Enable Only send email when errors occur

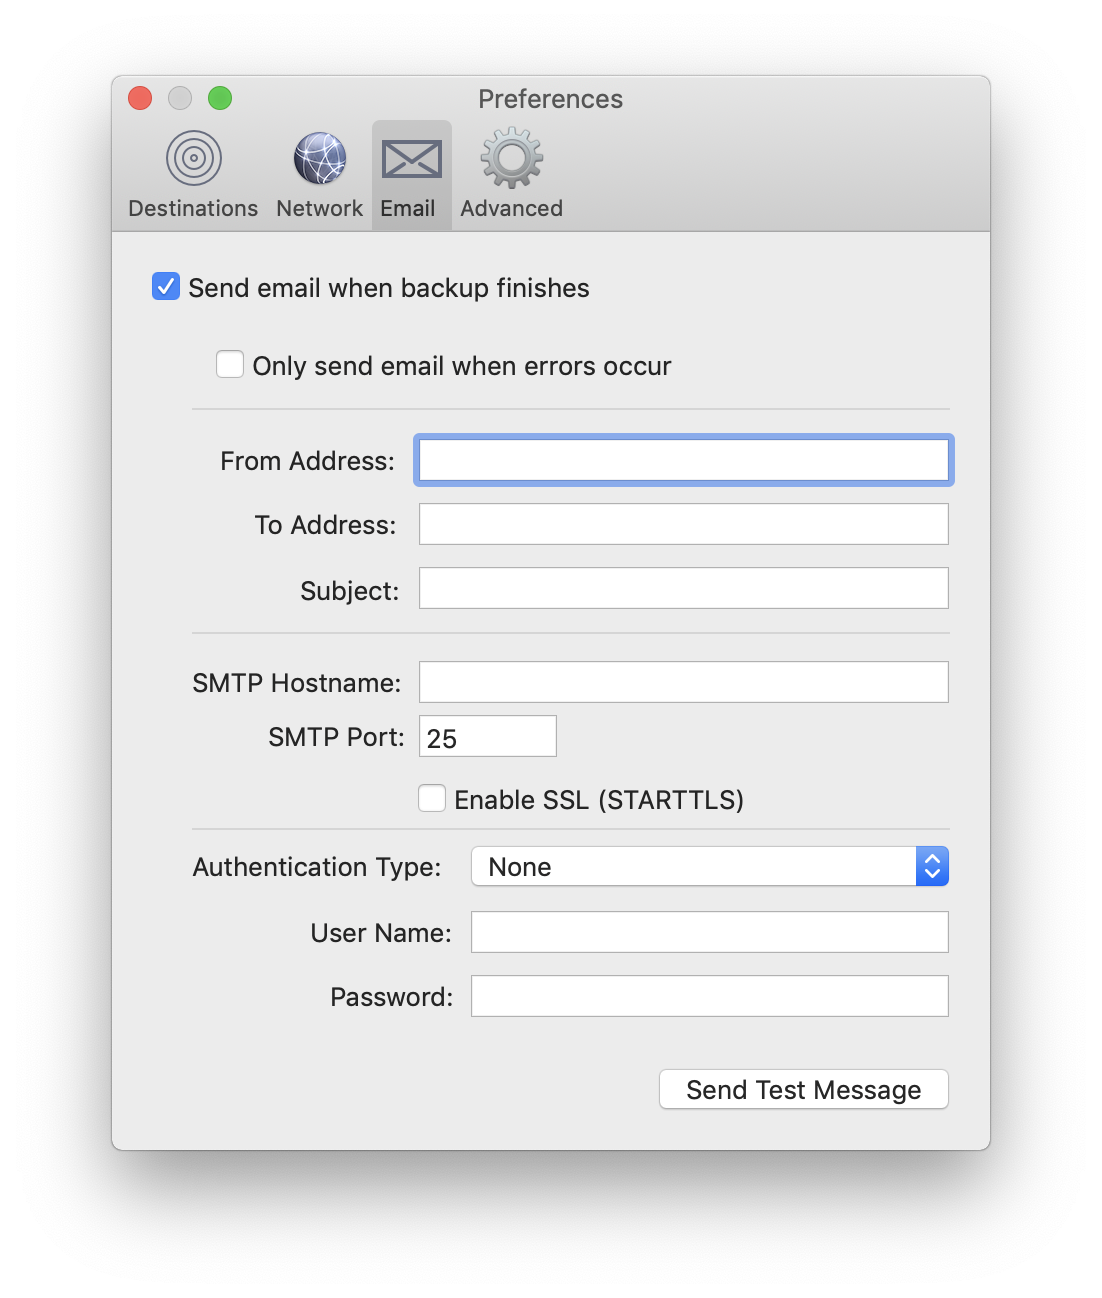(x=230, y=364)
